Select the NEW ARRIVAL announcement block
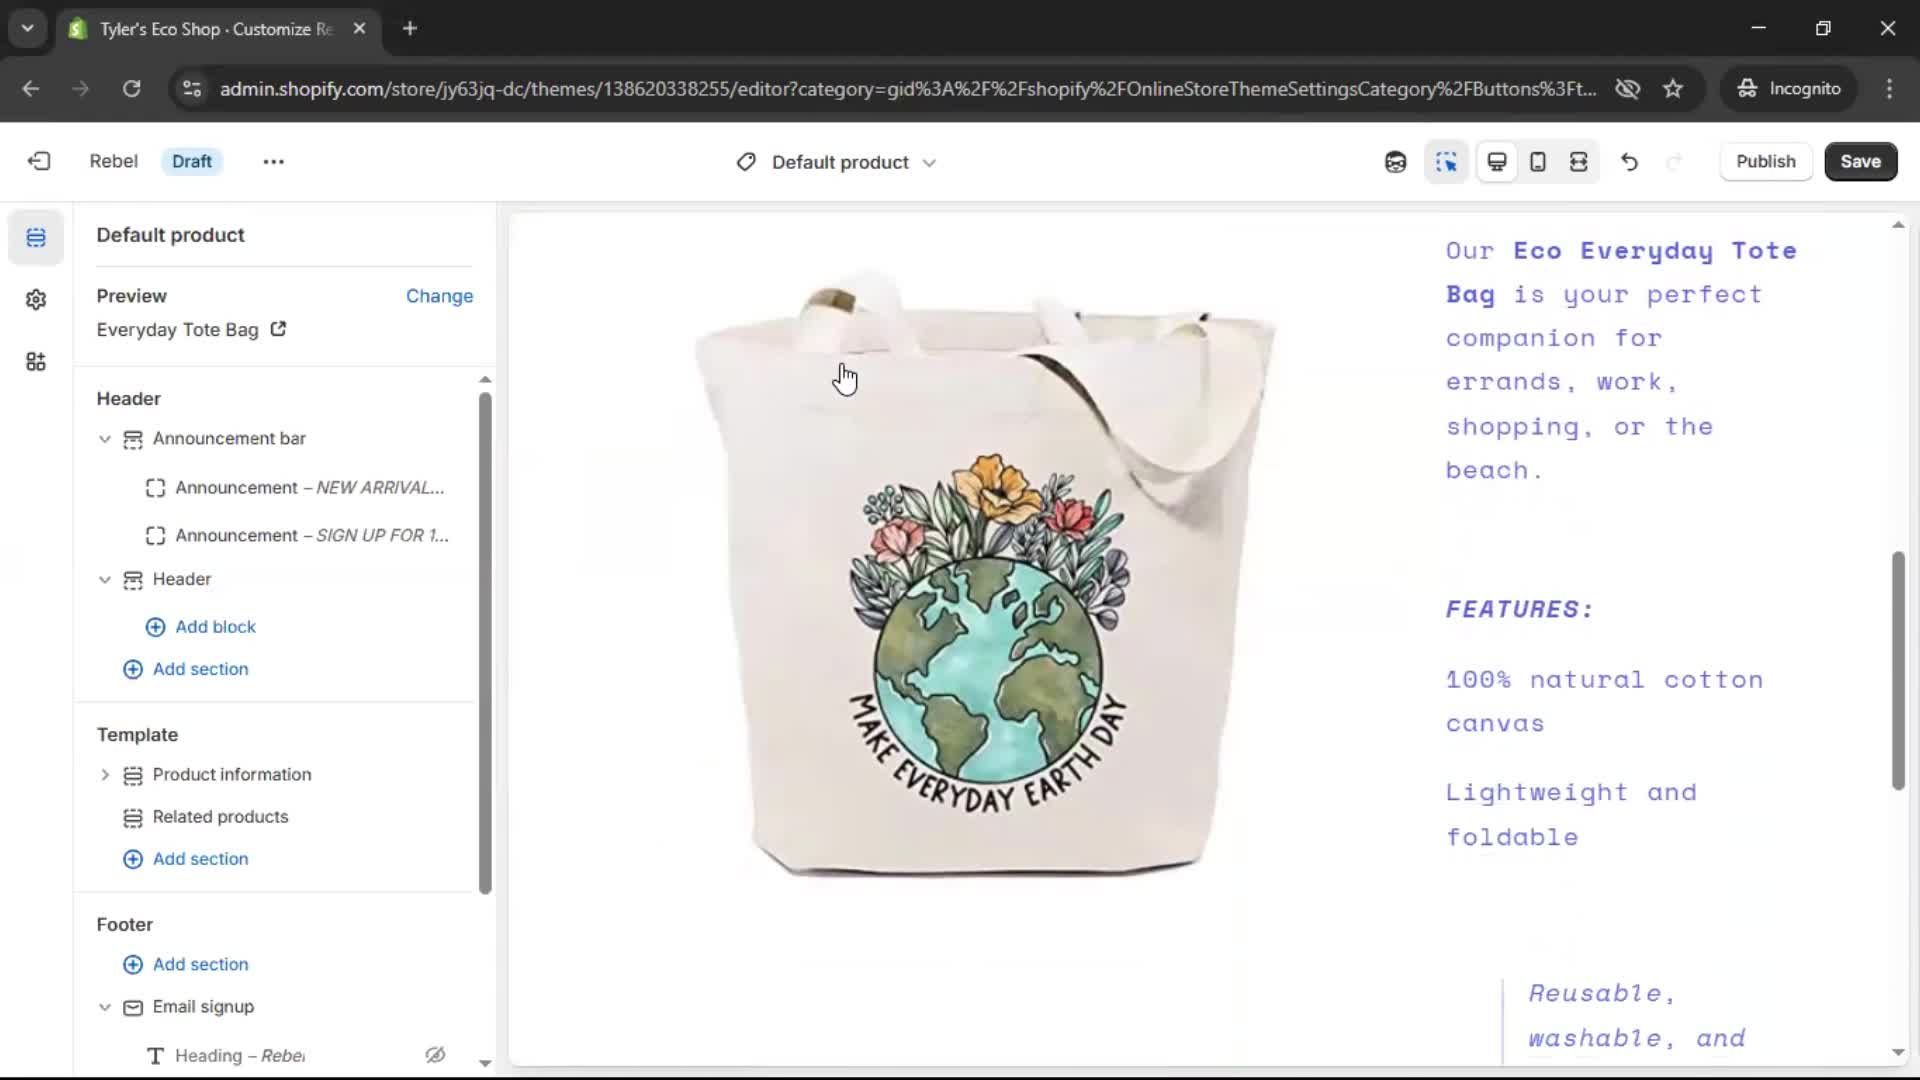This screenshot has height=1080, width=1920. [309, 487]
